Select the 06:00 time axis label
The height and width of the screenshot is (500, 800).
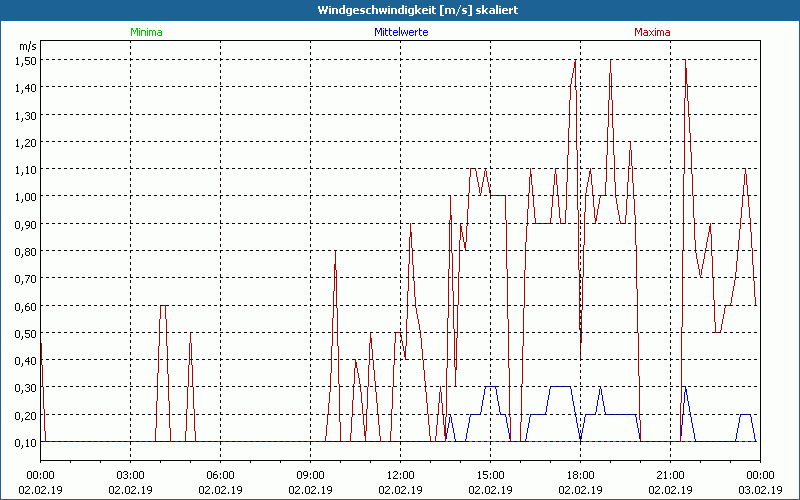220,475
